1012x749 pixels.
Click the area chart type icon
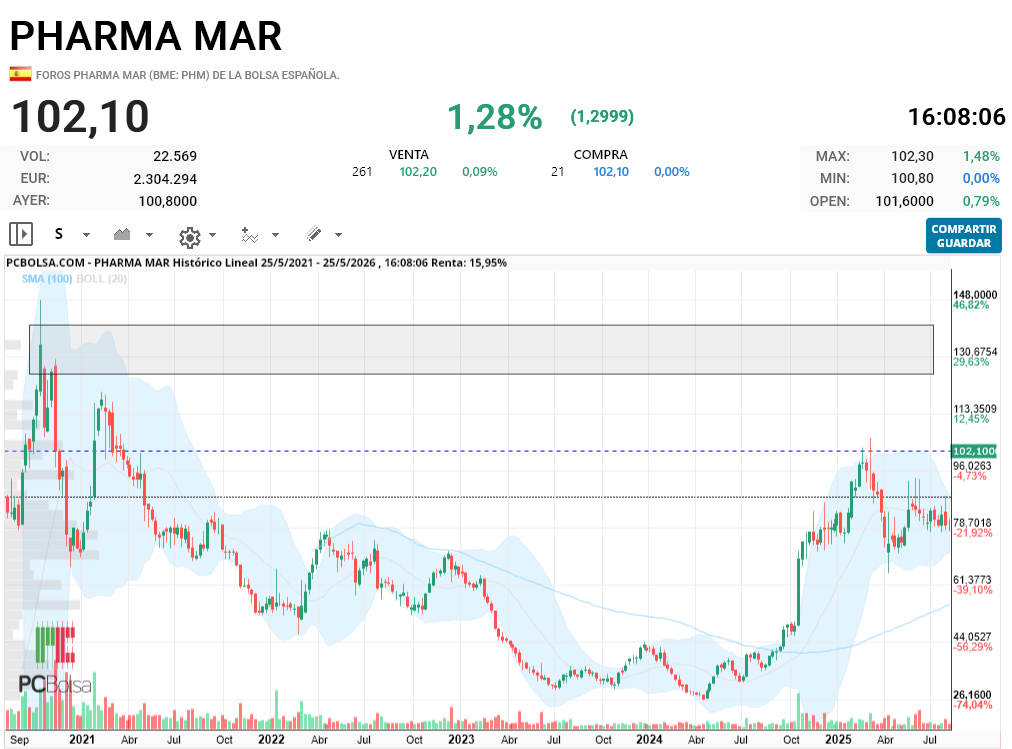click(122, 234)
